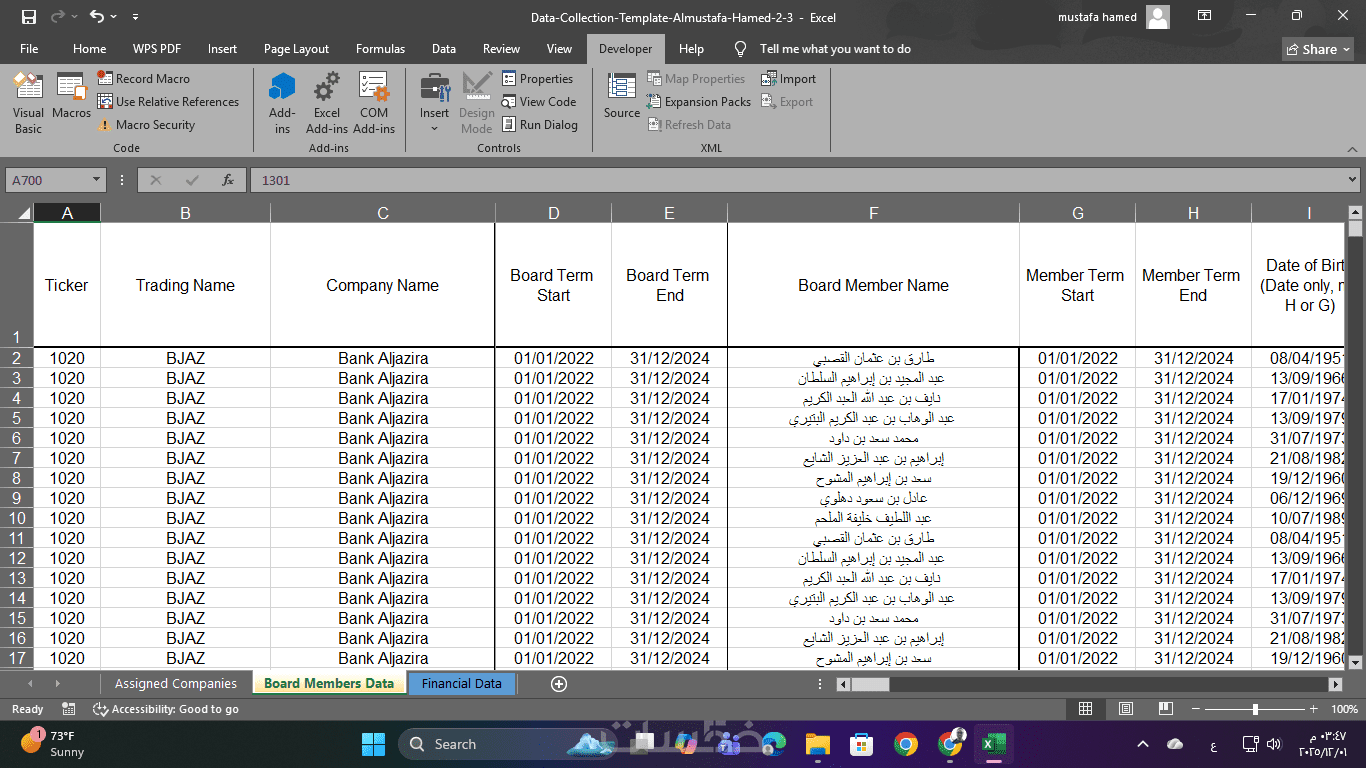Screen dimensions: 1366x768
Task: Click the macro recording icon in status bar
Action: click(x=68, y=709)
